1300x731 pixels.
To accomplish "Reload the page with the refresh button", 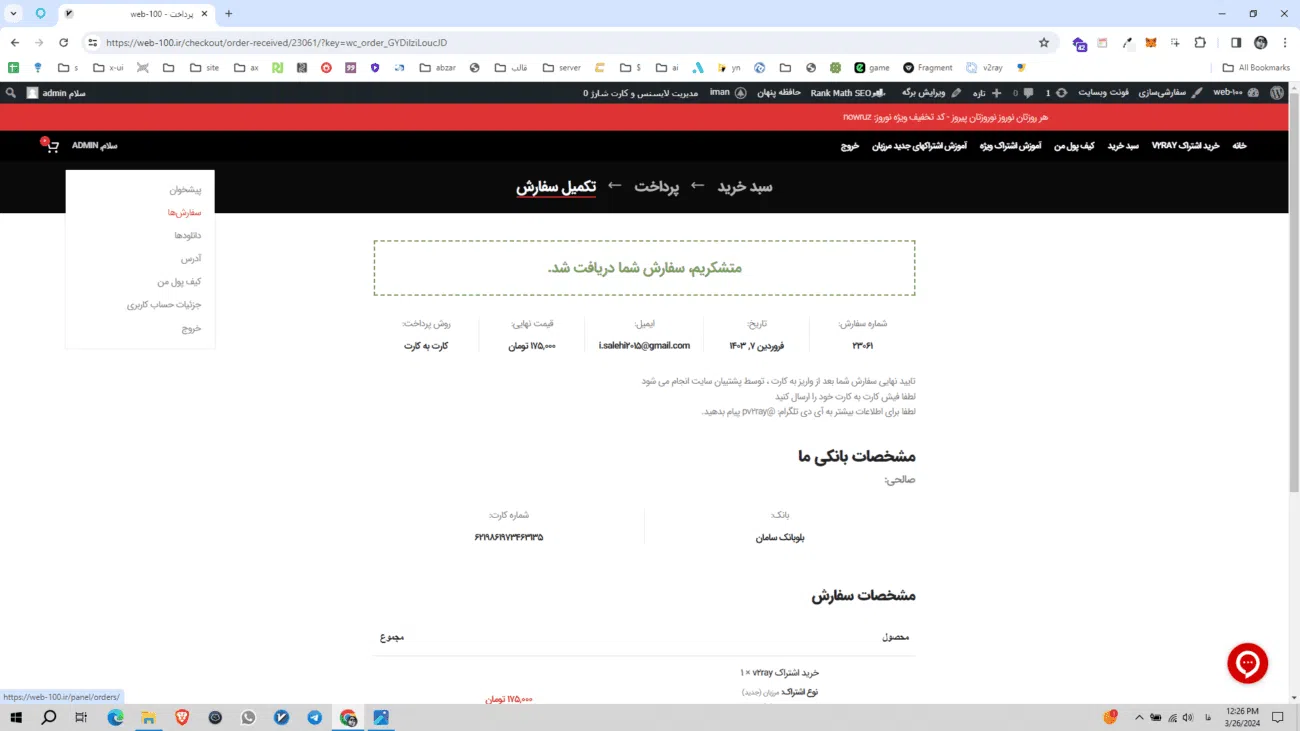I will point(64,43).
